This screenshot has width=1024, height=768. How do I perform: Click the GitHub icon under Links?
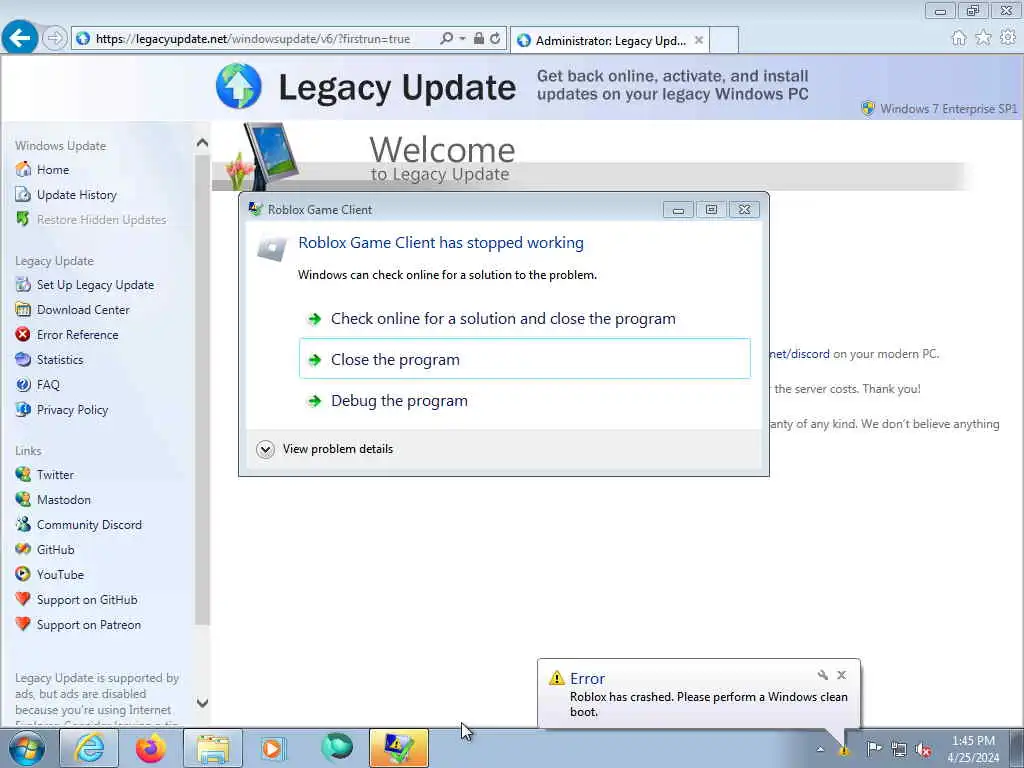[23, 549]
